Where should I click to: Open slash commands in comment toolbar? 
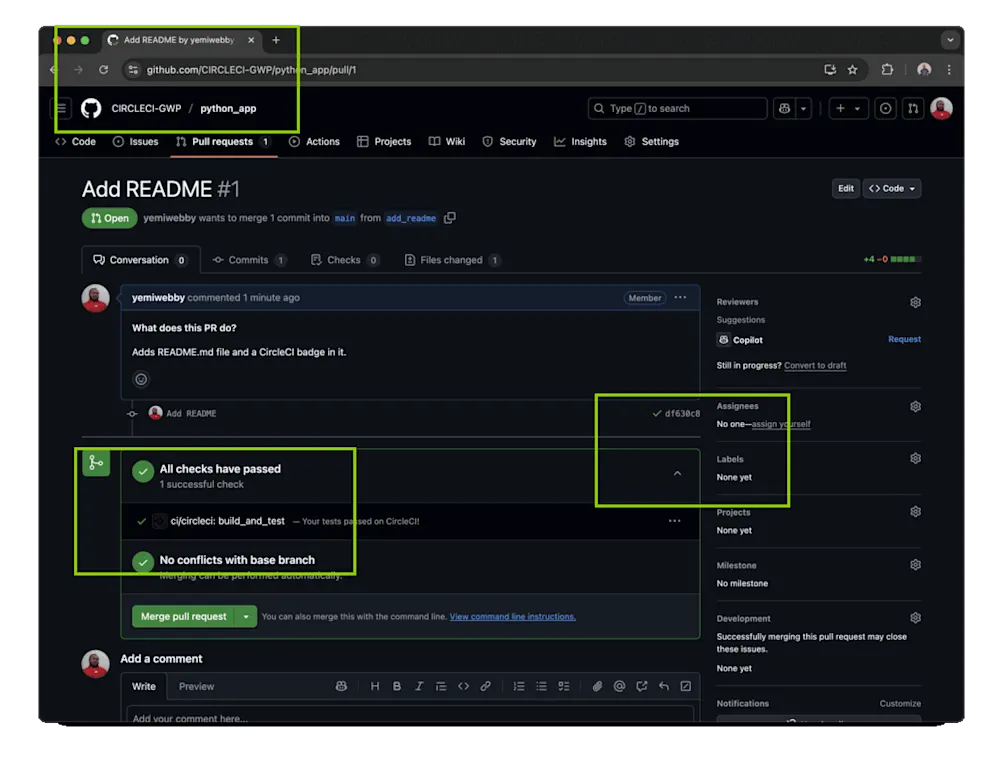[x=686, y=686]
